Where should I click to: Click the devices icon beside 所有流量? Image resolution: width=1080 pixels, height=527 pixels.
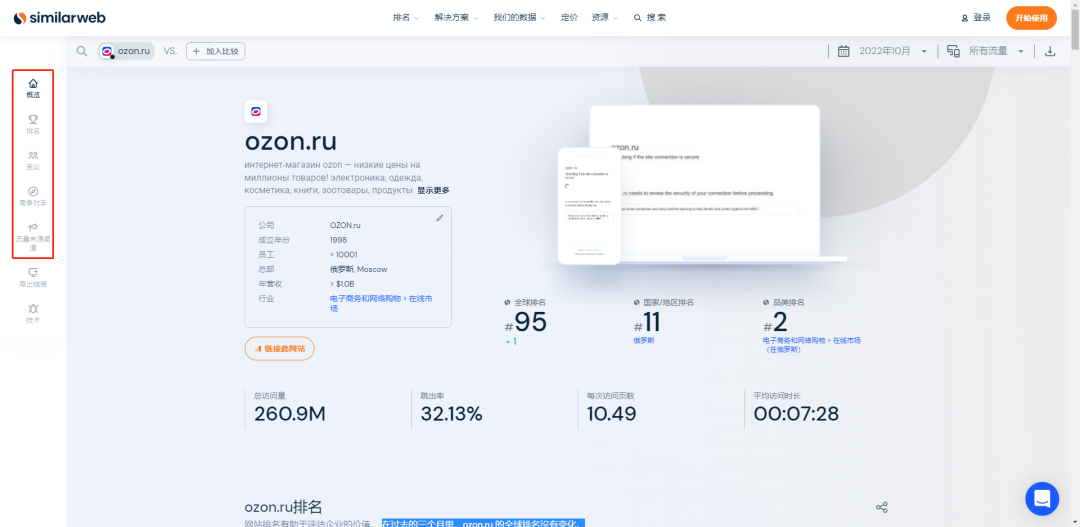pos(953,51)
